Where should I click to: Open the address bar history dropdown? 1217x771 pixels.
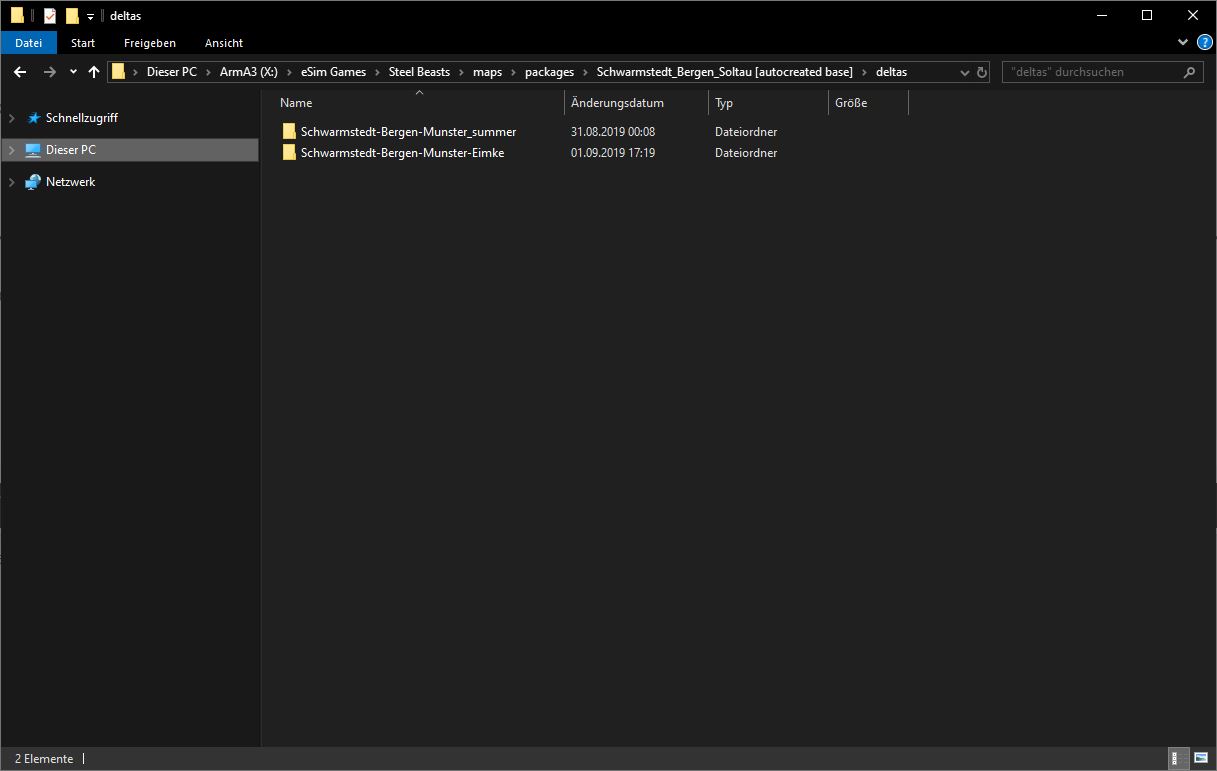click(x=964, y=72)
